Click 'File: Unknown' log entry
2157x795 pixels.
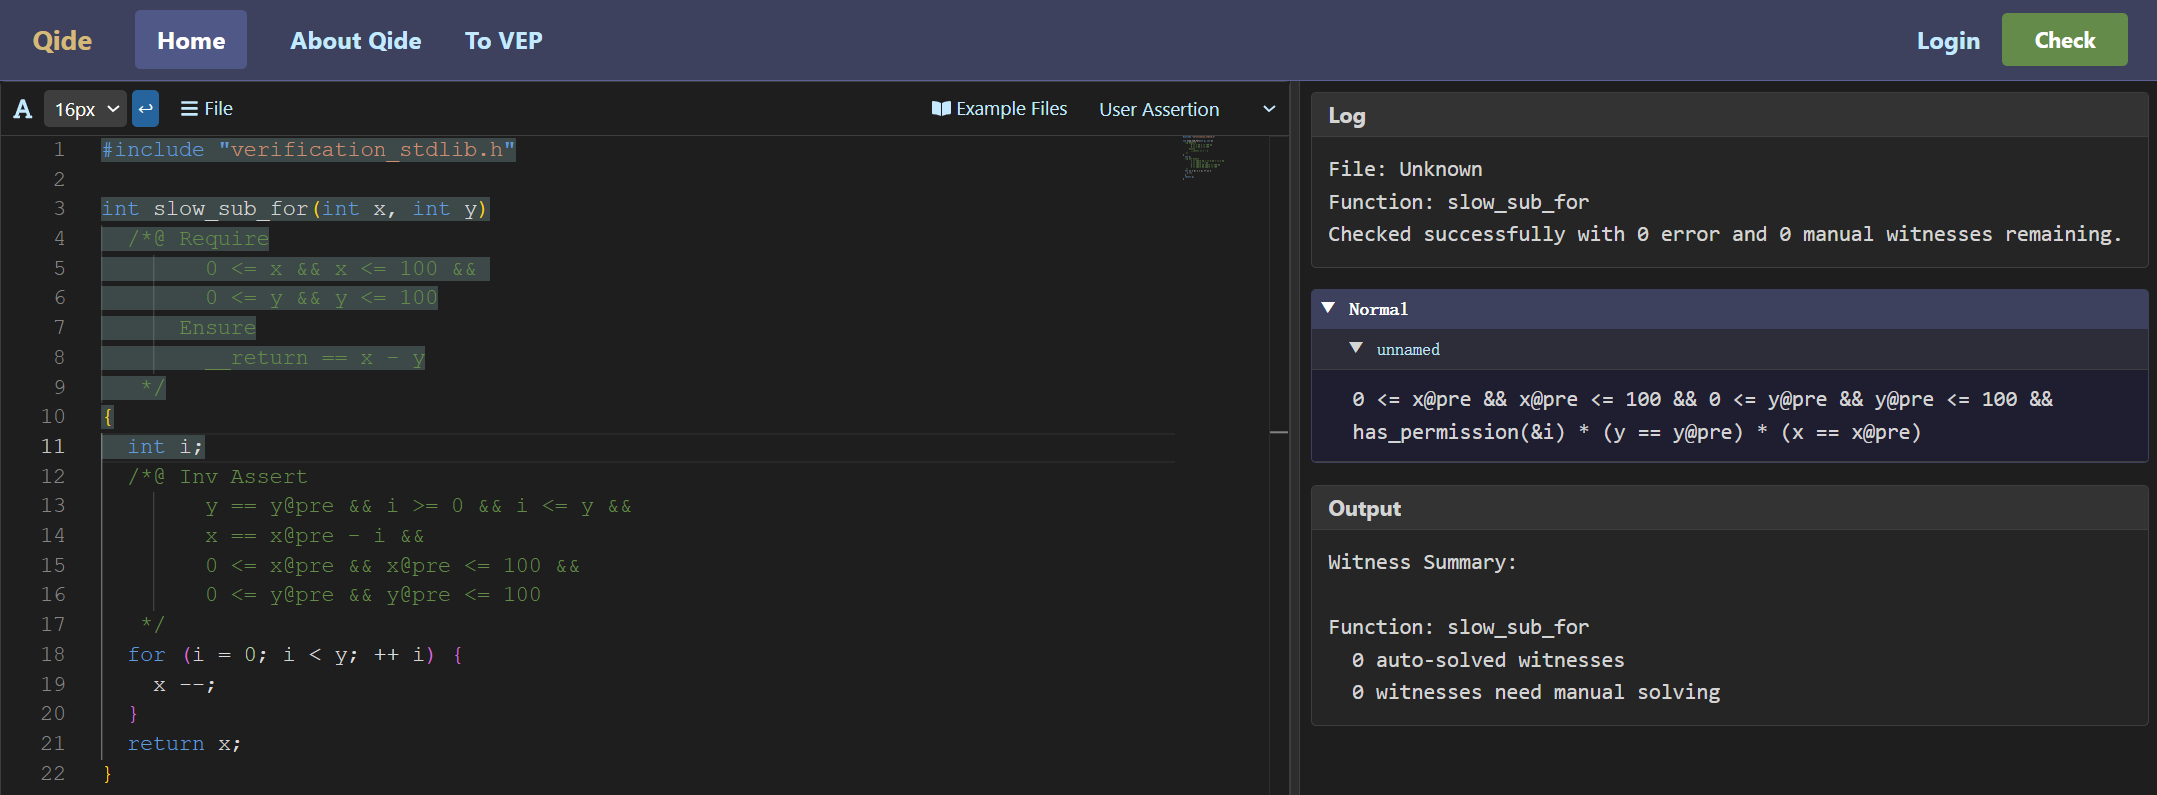pos(1405,169)
